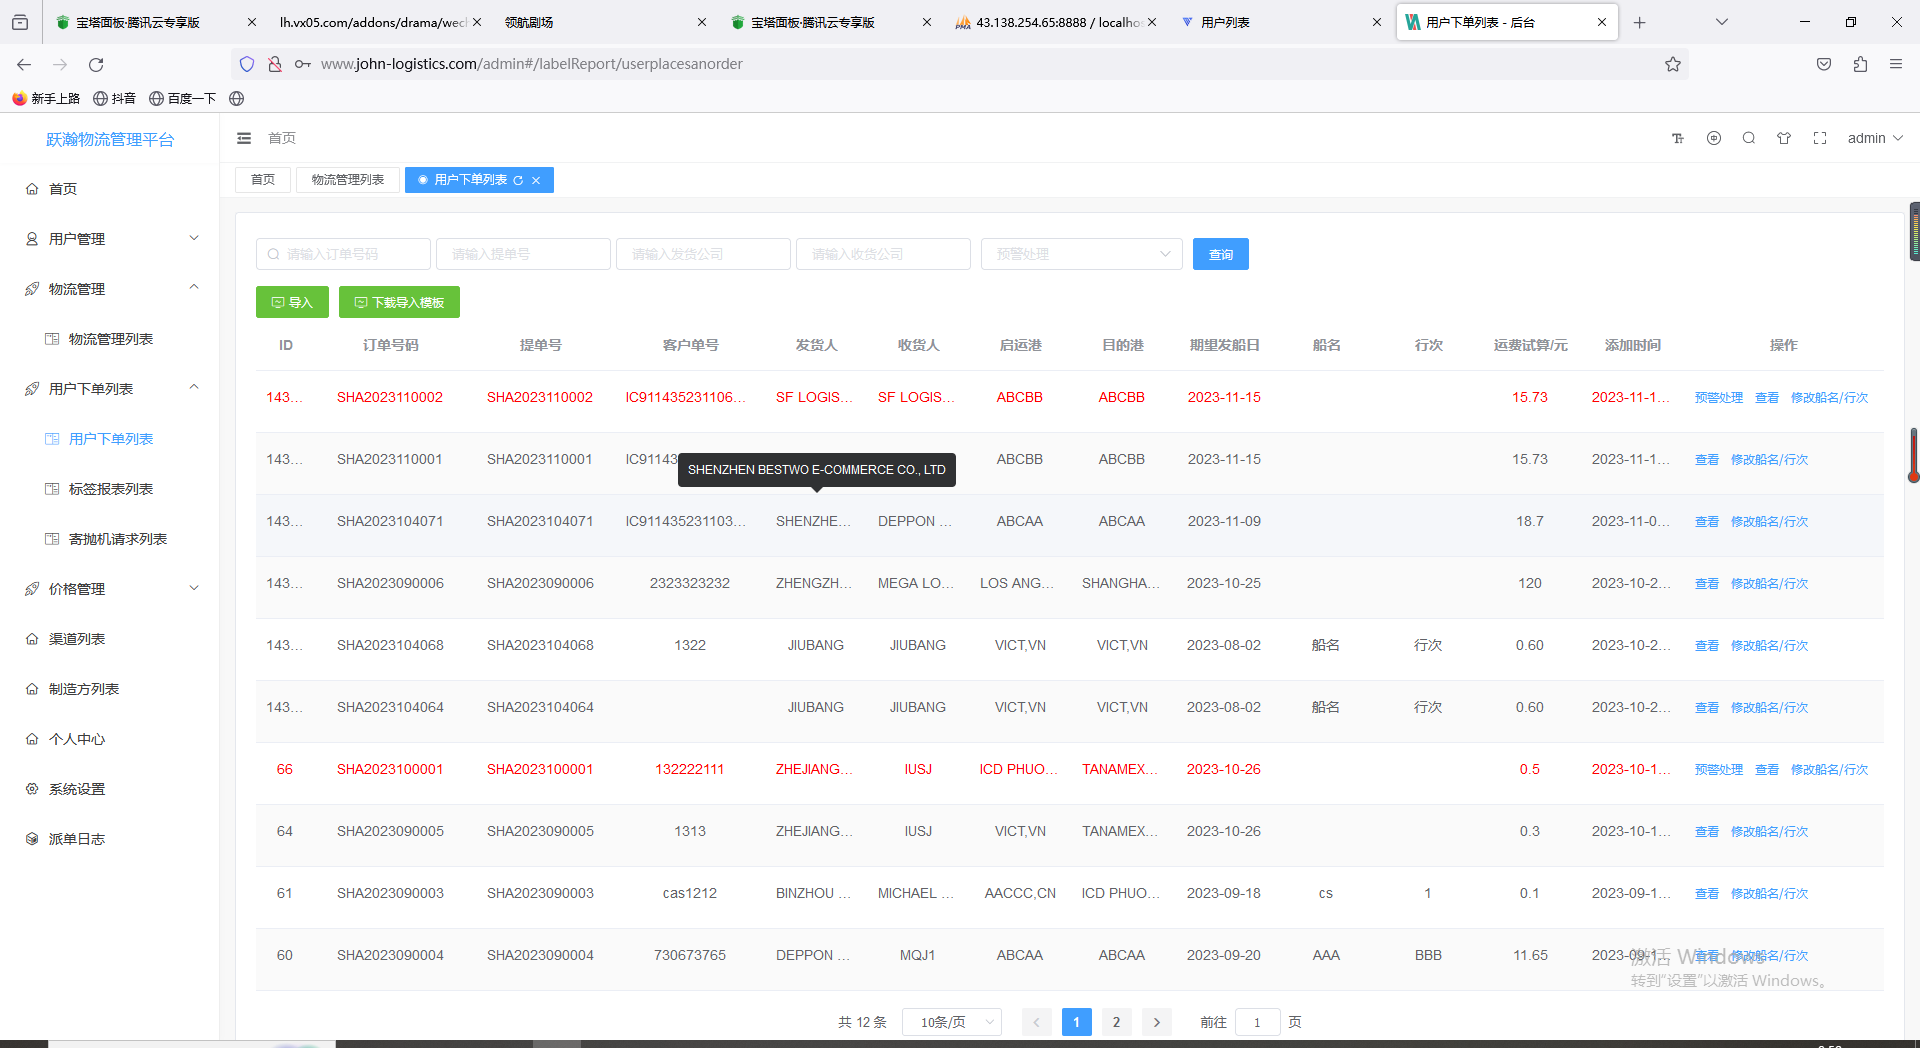Refresh the 用户下单列表 tab

[518, 180]
